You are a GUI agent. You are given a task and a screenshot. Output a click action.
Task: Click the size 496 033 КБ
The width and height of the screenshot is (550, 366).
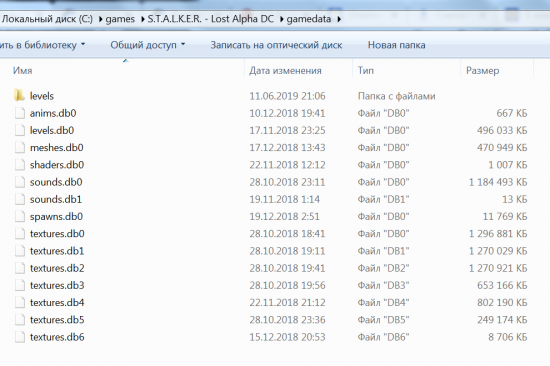502,130
